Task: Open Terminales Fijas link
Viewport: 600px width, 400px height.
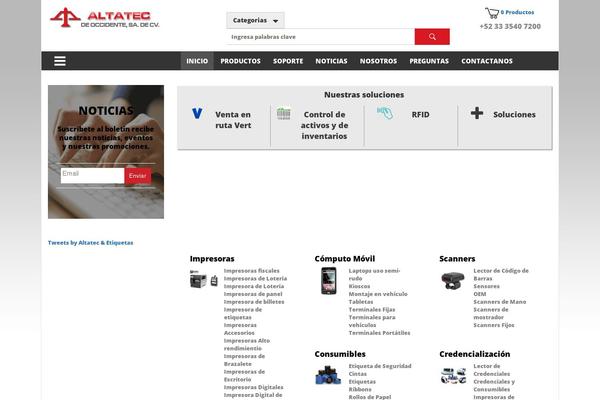Action: point(372,309)
